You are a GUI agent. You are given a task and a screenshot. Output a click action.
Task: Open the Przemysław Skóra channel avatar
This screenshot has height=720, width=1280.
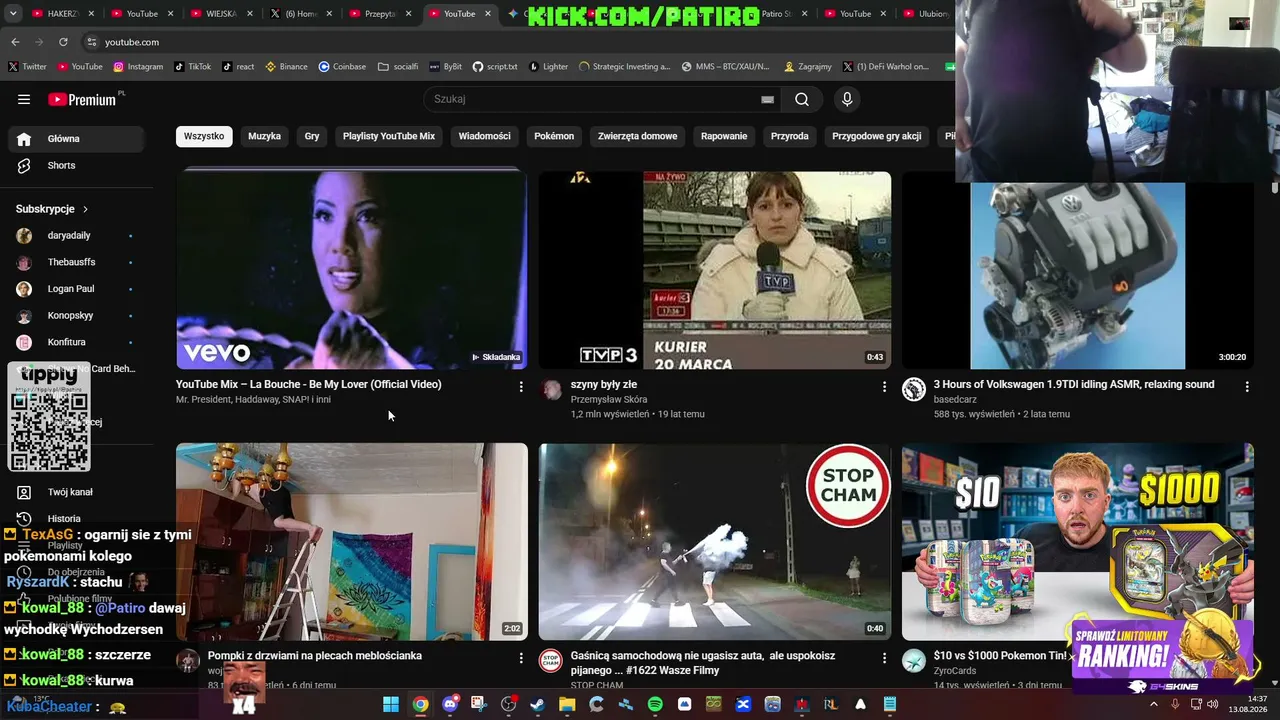pyautogui.click(x=552, y=390)
